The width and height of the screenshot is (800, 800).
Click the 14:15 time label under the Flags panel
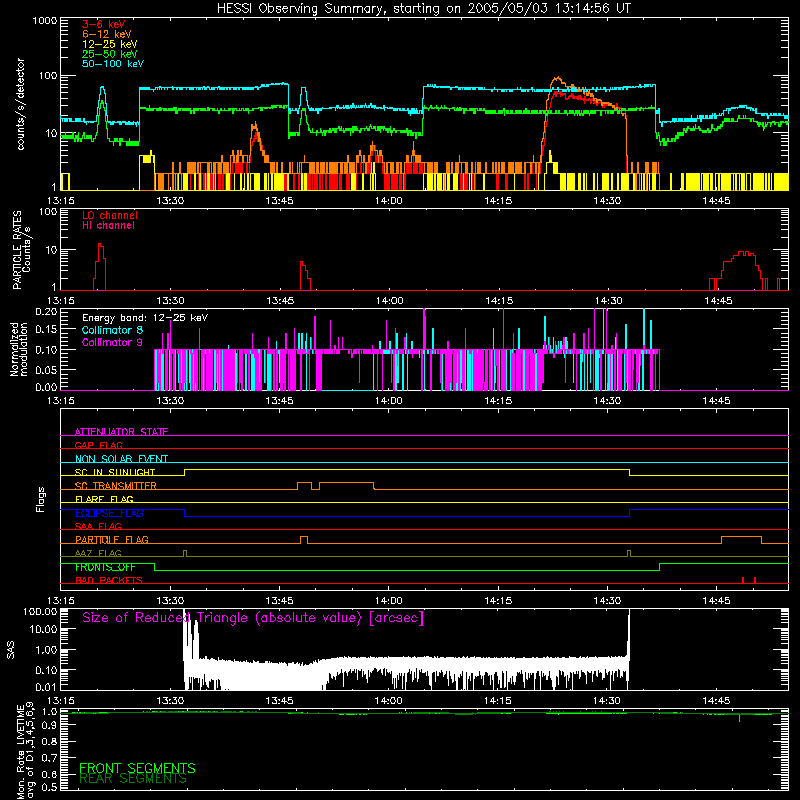coord(498,601)
